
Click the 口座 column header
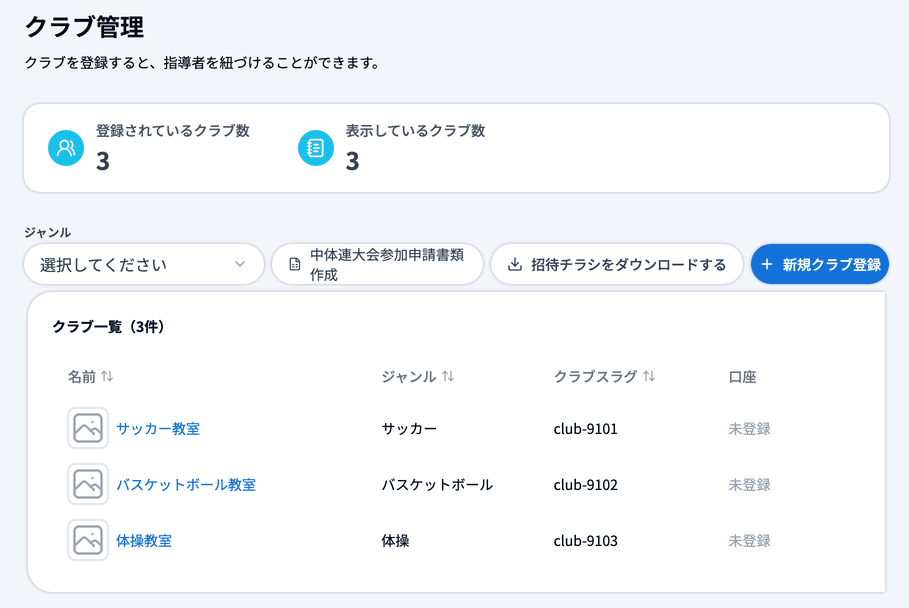742,377
